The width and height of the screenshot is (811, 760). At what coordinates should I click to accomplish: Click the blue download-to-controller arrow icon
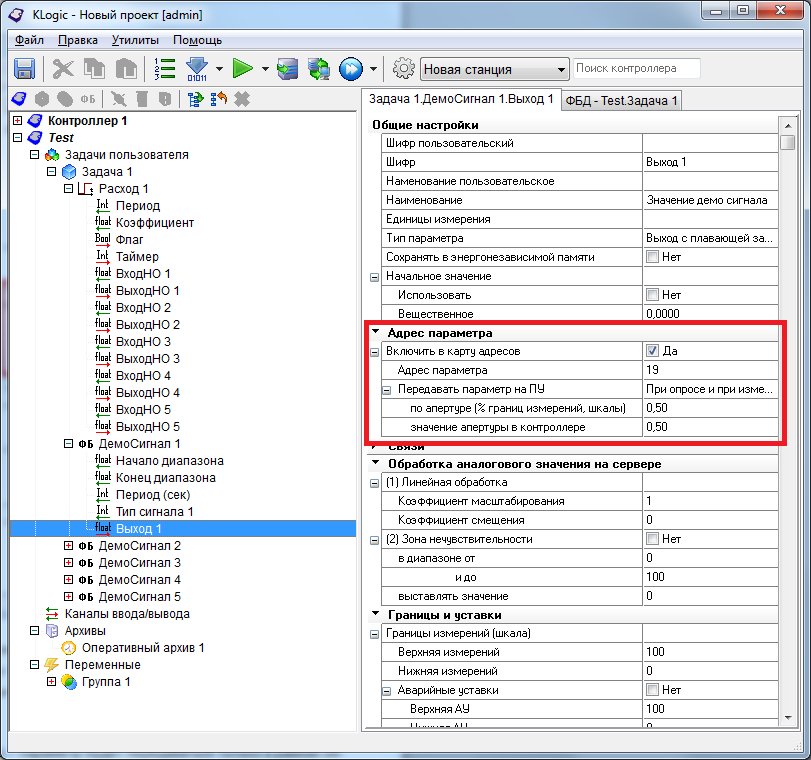coord(196,69)
